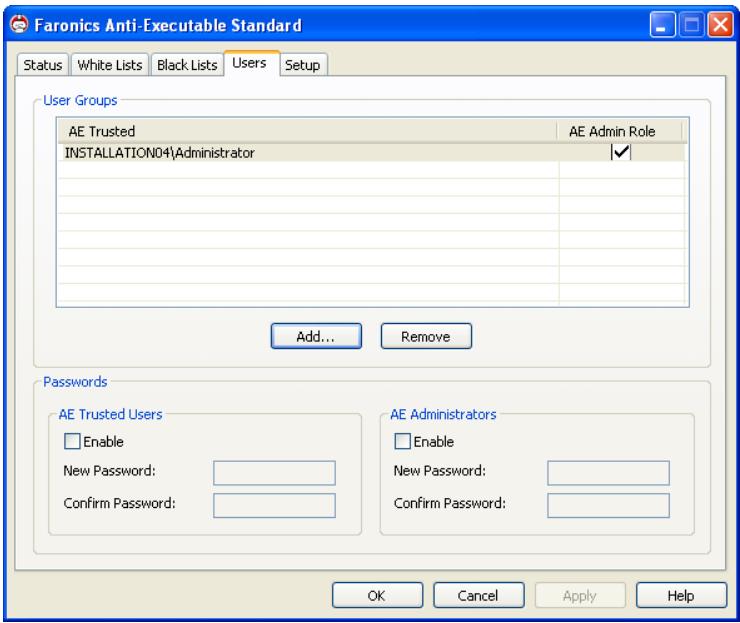Enable AE Administrators password checkbox

pos(402,441)
